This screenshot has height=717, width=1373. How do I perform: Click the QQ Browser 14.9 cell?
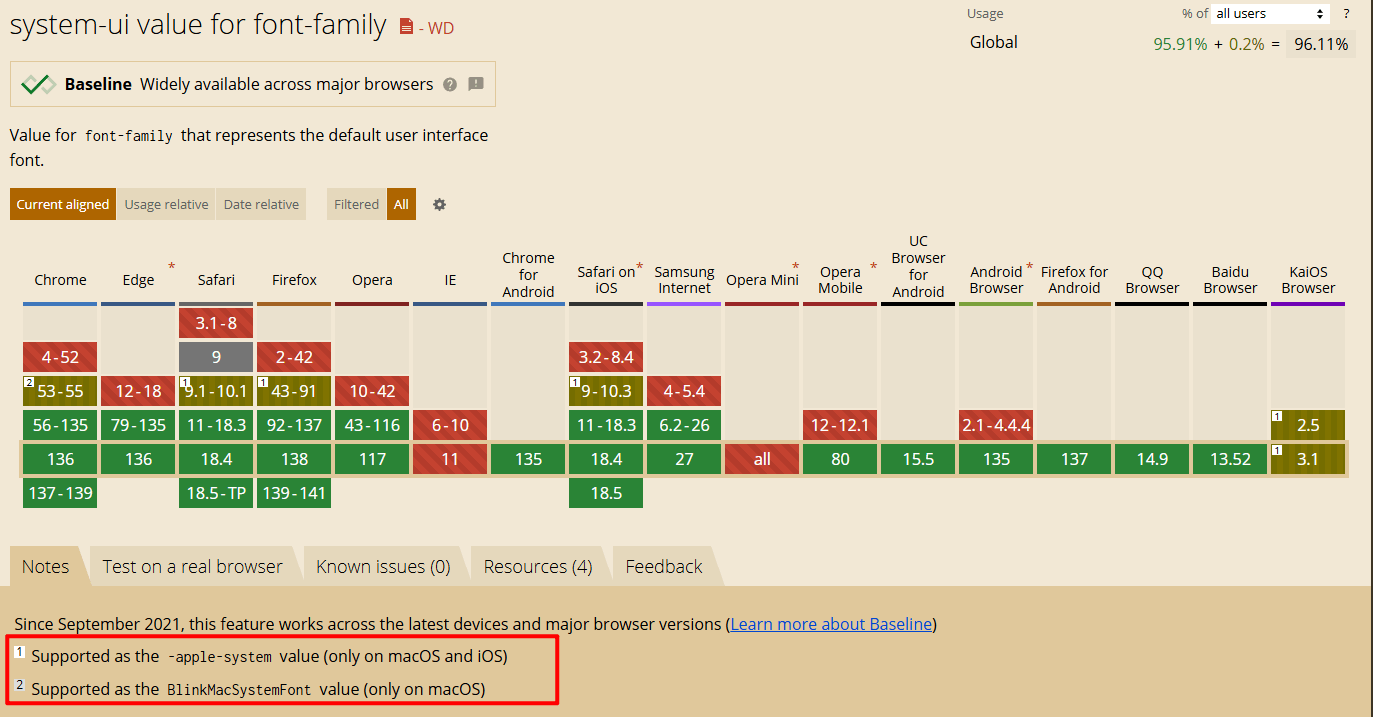tap(1152, 459)
